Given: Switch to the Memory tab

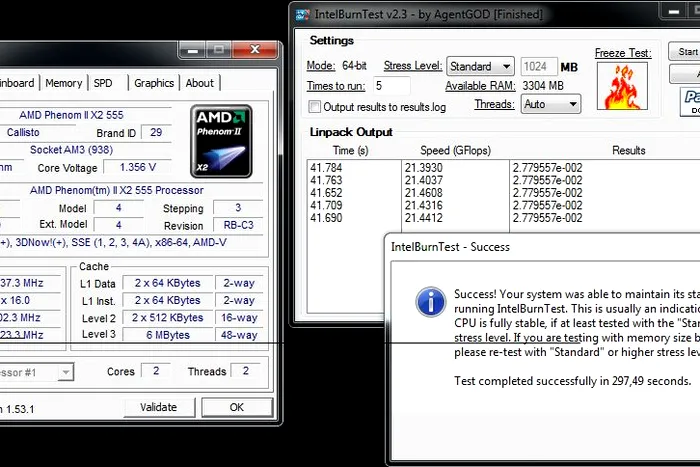Looking at the screenshot, I should (64, 84).
